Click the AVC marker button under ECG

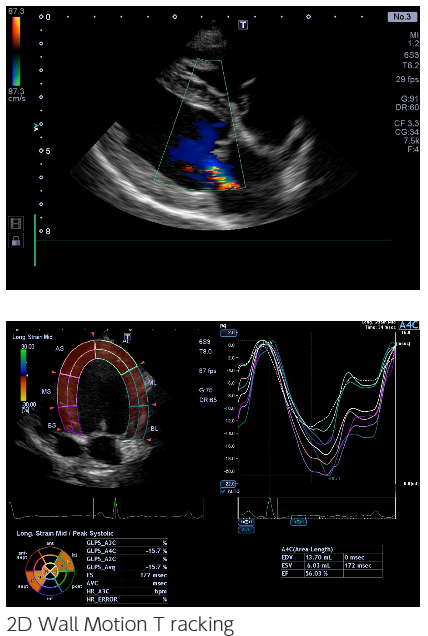(246, 530)
